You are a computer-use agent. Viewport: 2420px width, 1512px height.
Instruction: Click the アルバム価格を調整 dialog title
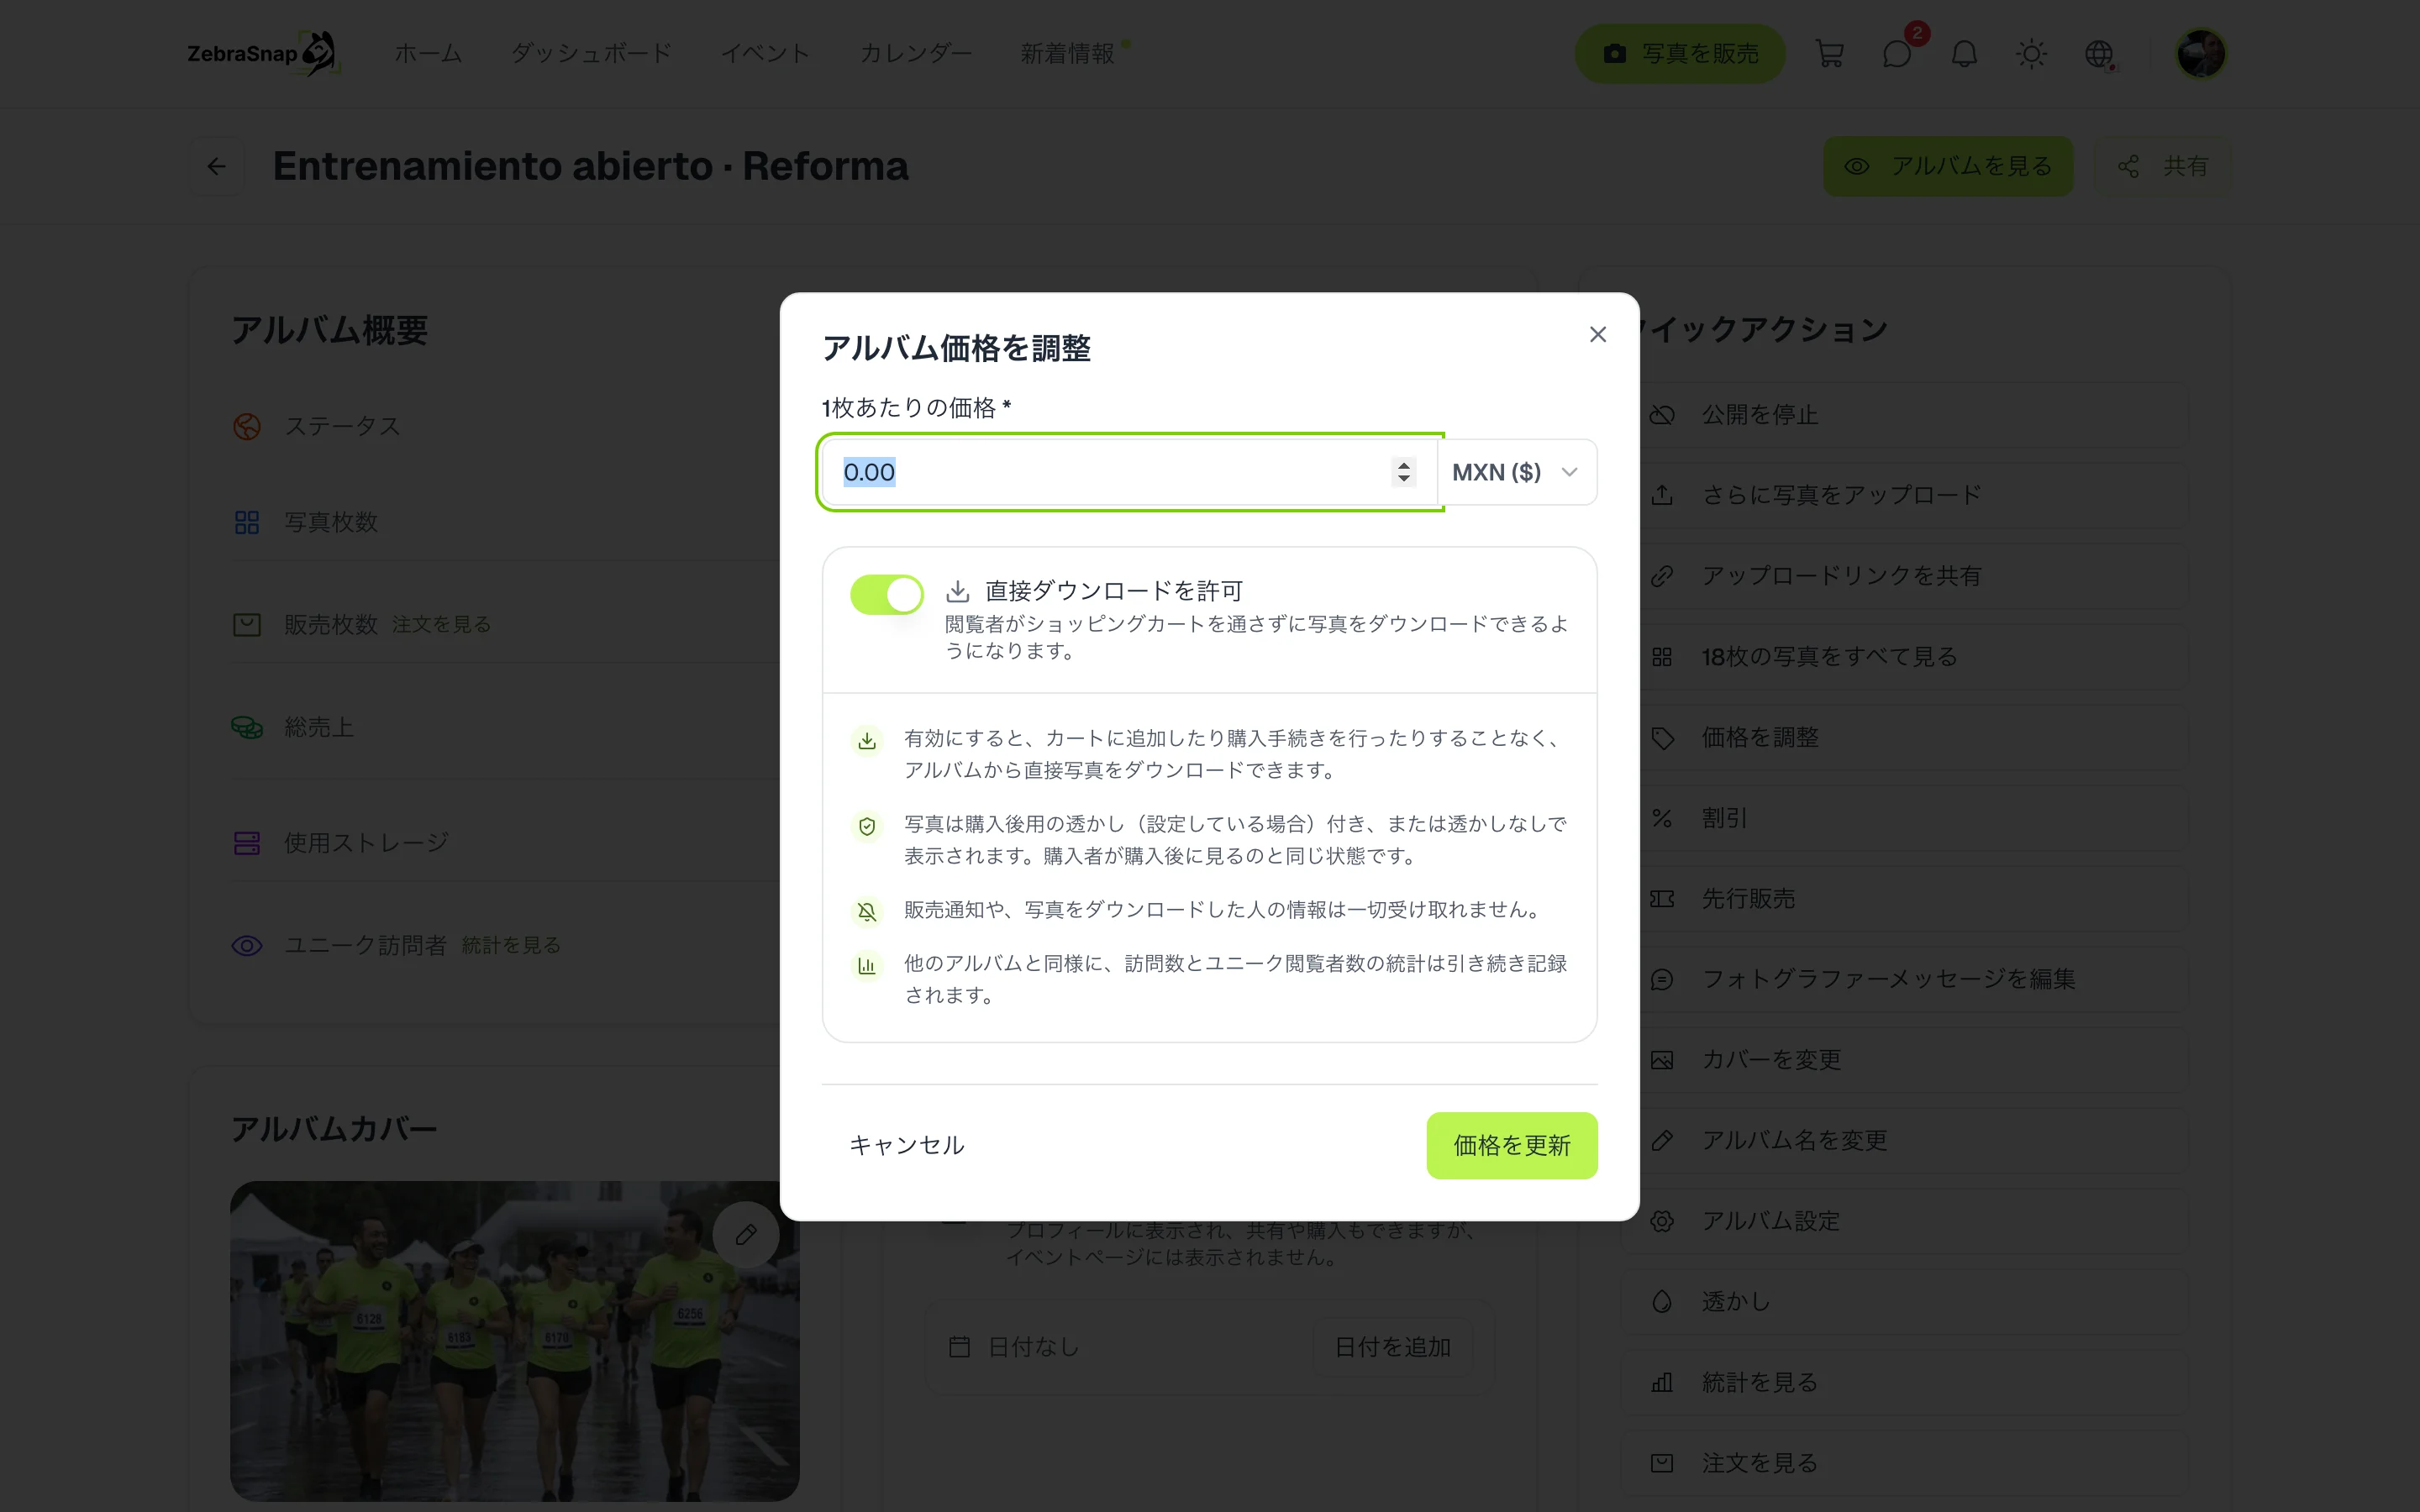tap(956, 348)
